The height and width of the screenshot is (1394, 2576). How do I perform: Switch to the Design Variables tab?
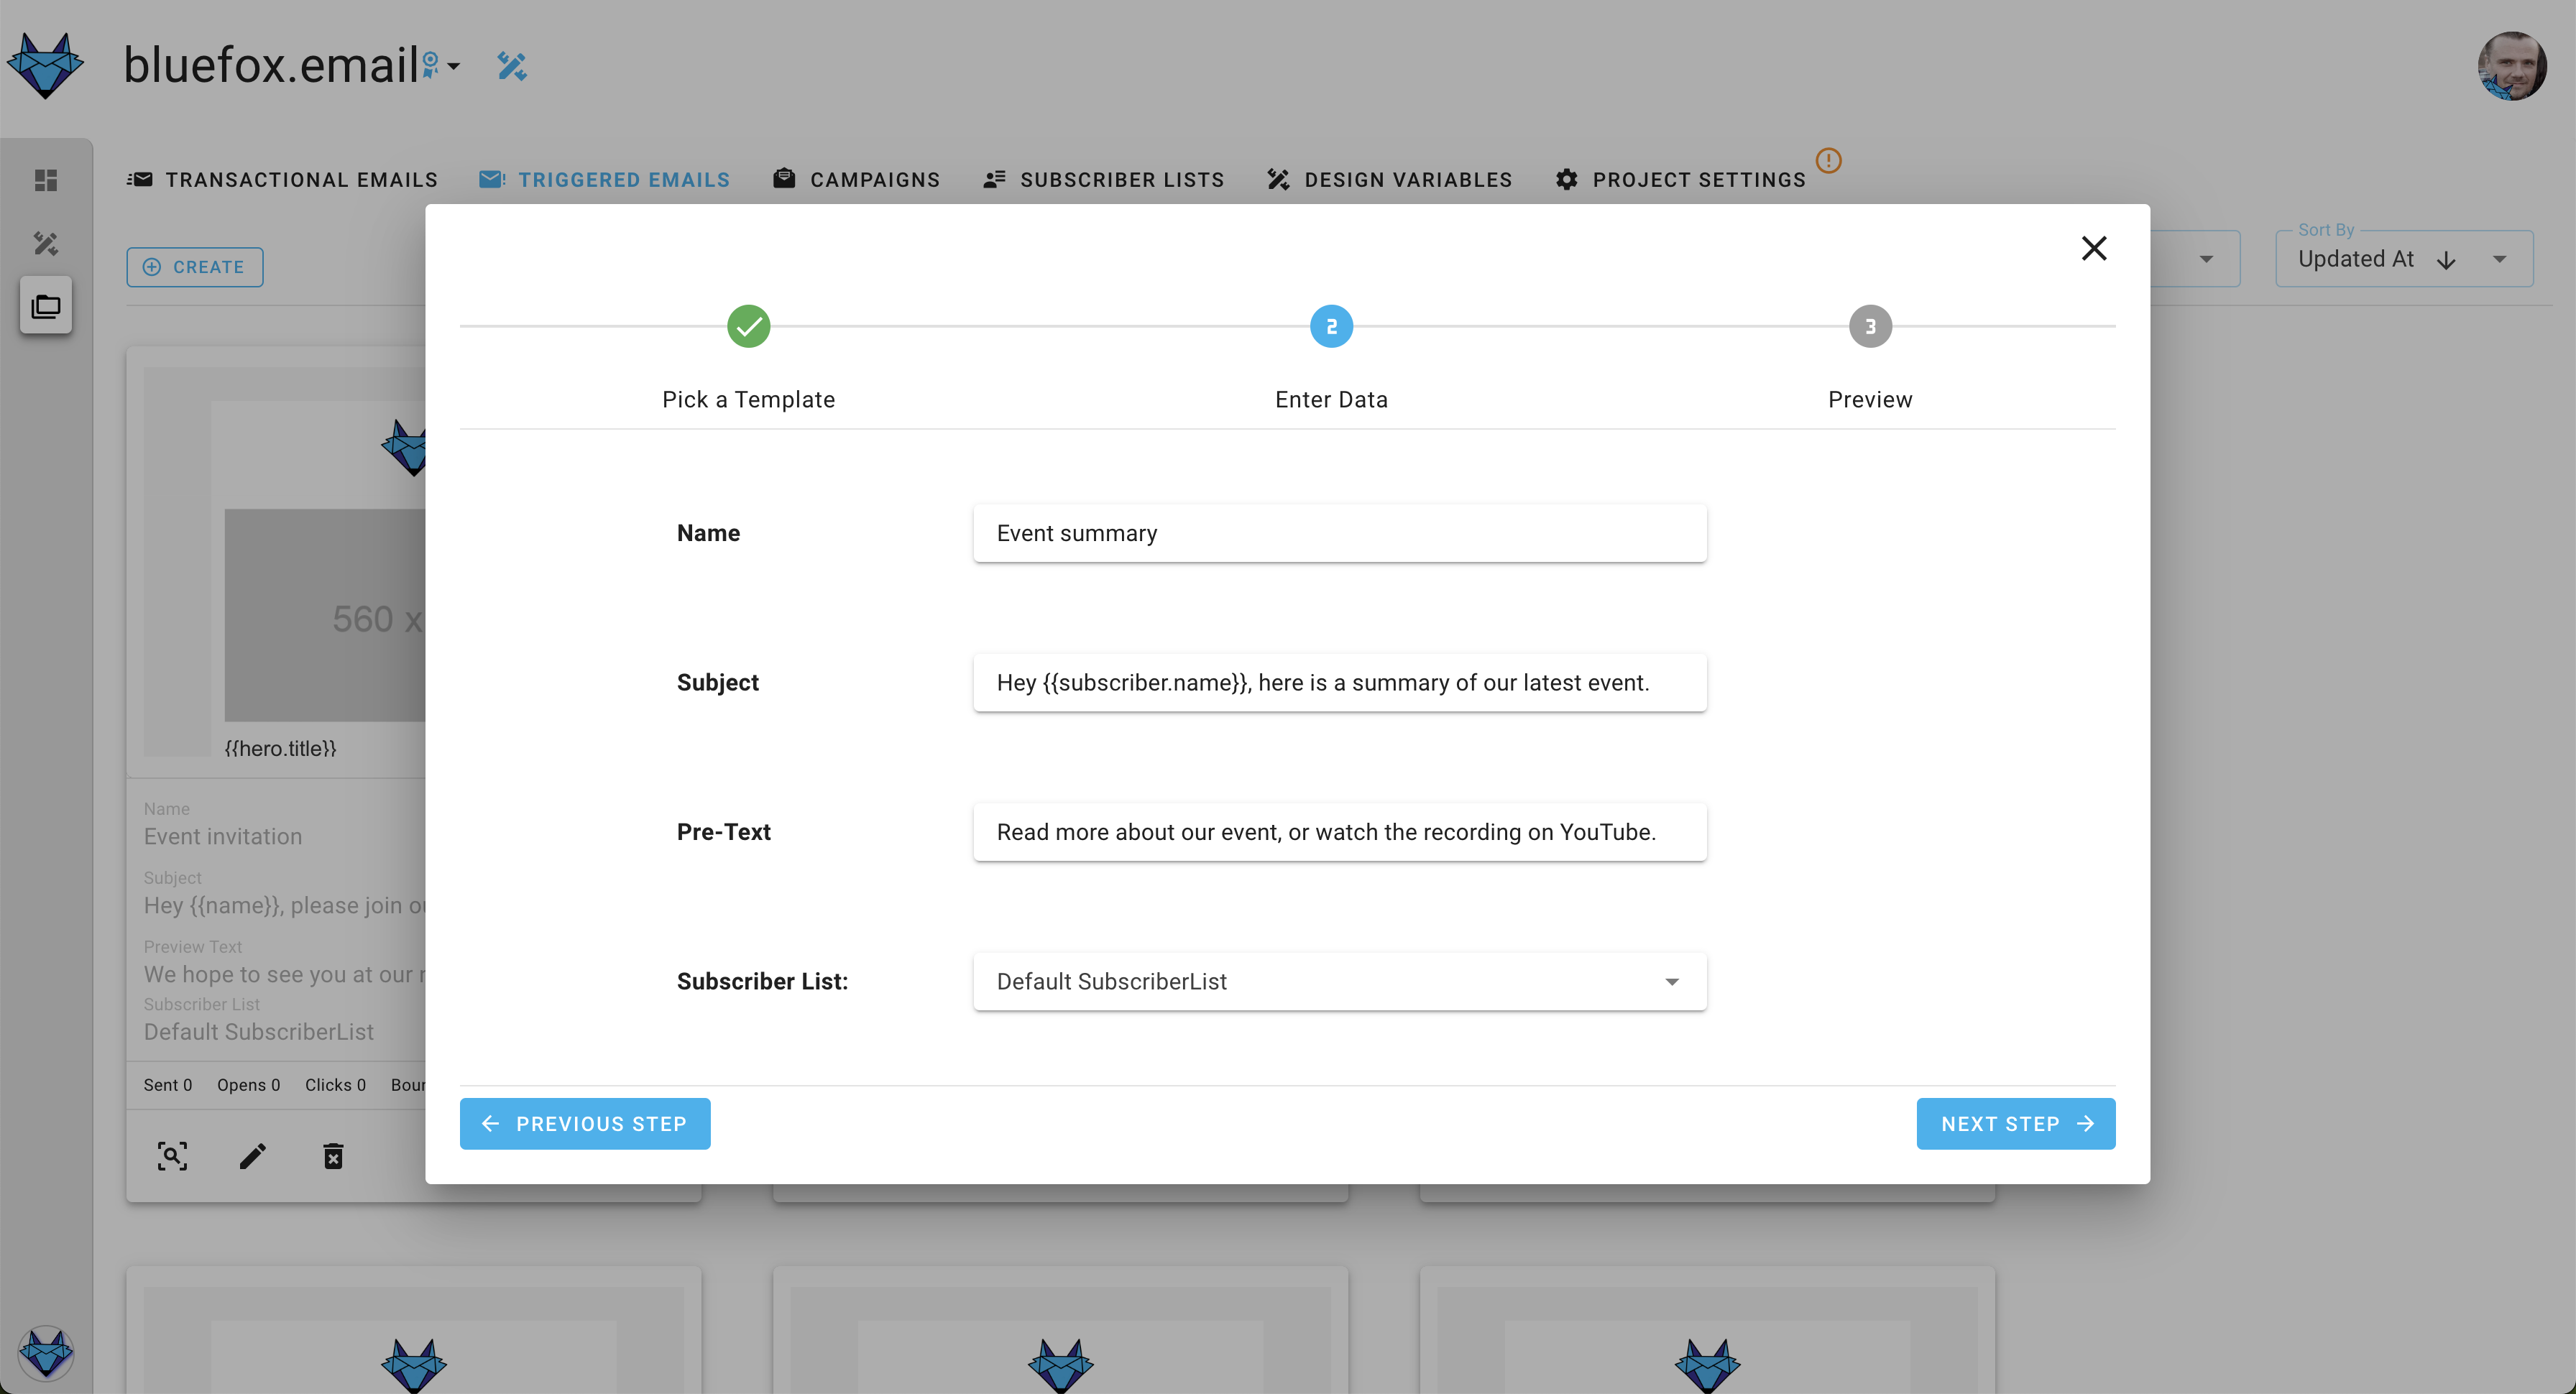[1389, 180]
